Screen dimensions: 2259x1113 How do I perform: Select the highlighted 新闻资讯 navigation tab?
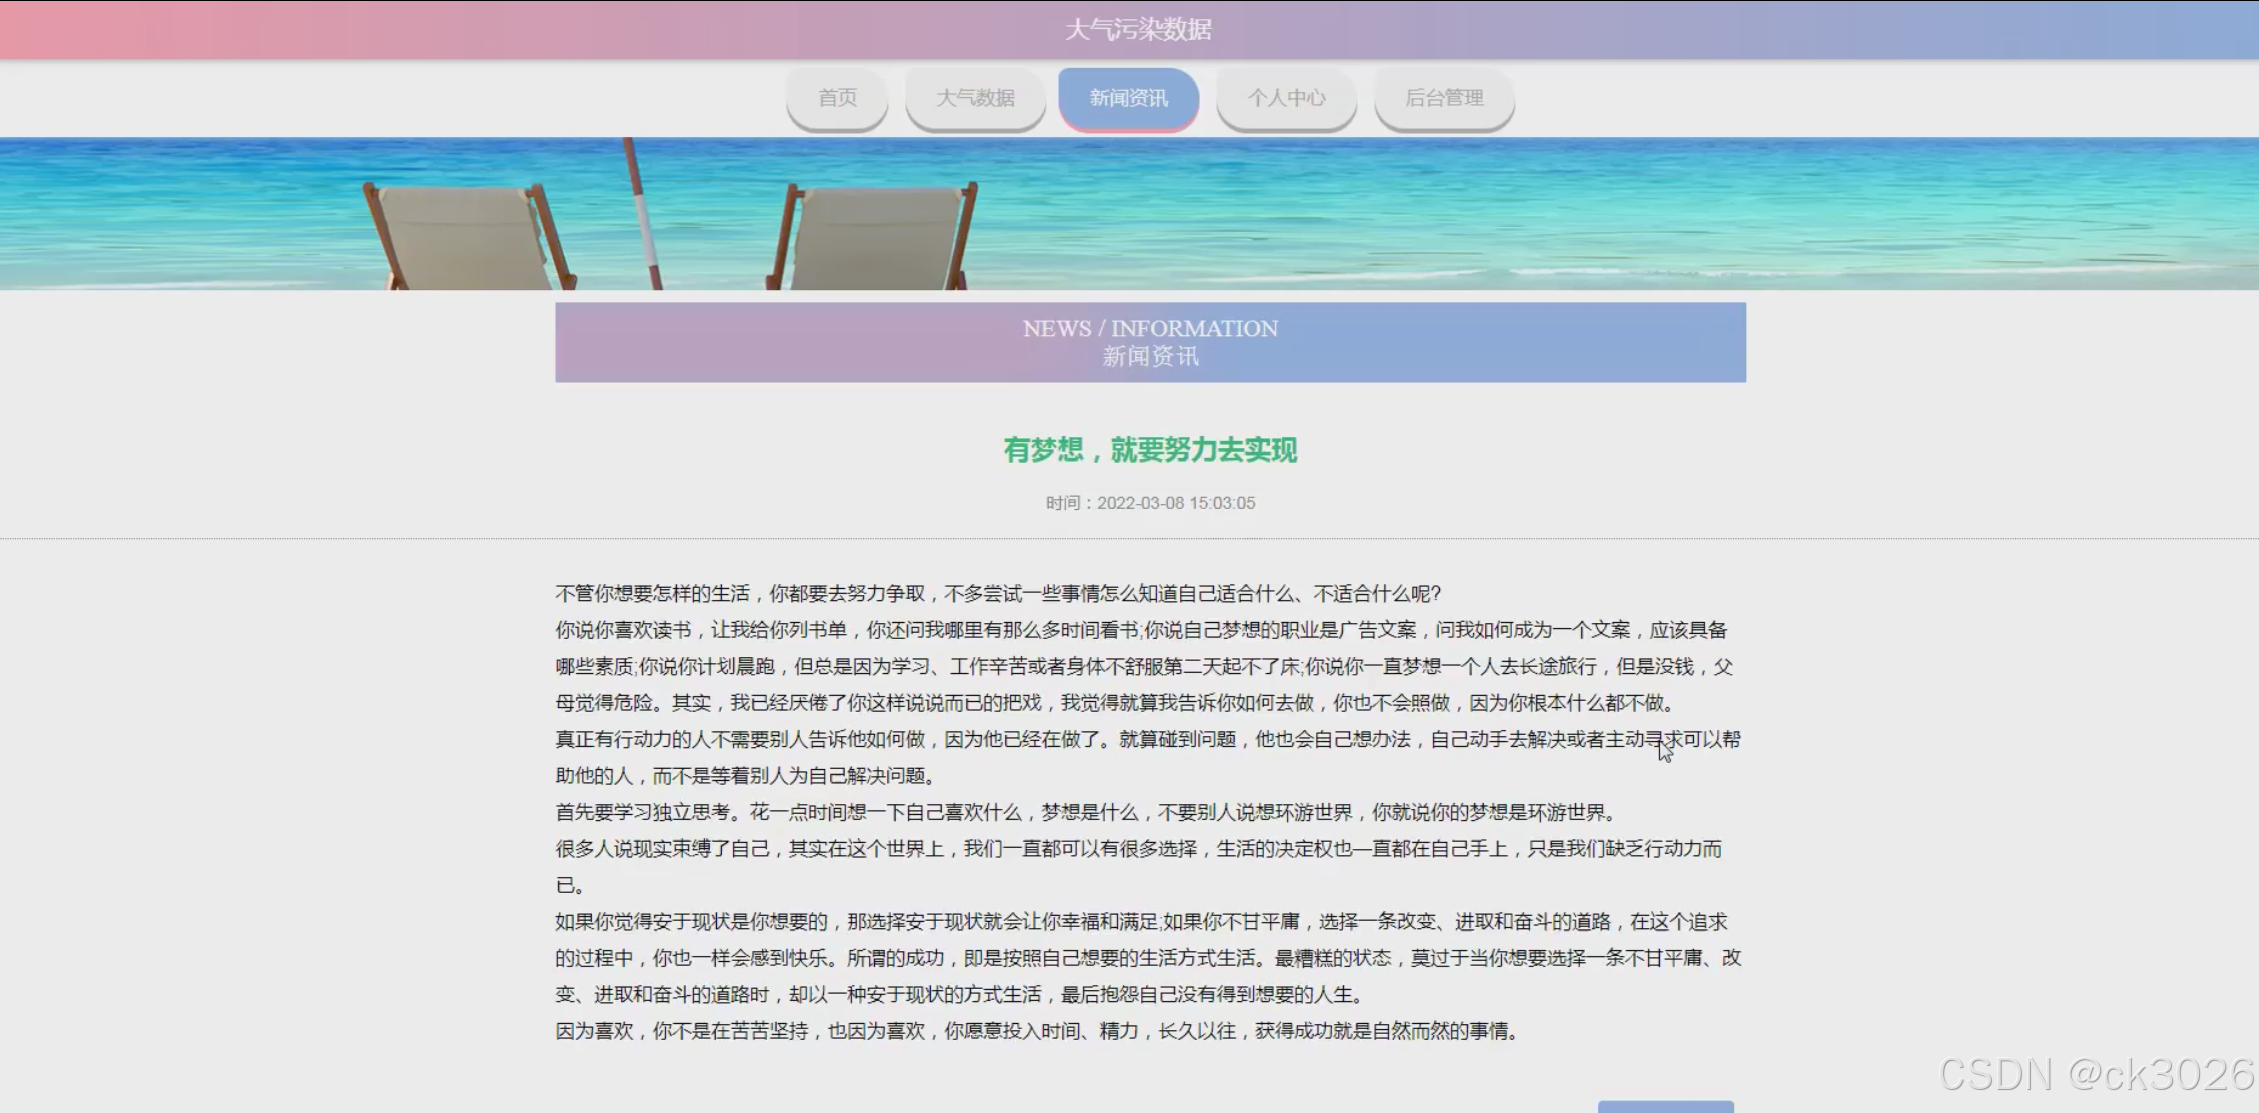[1128, 98]
